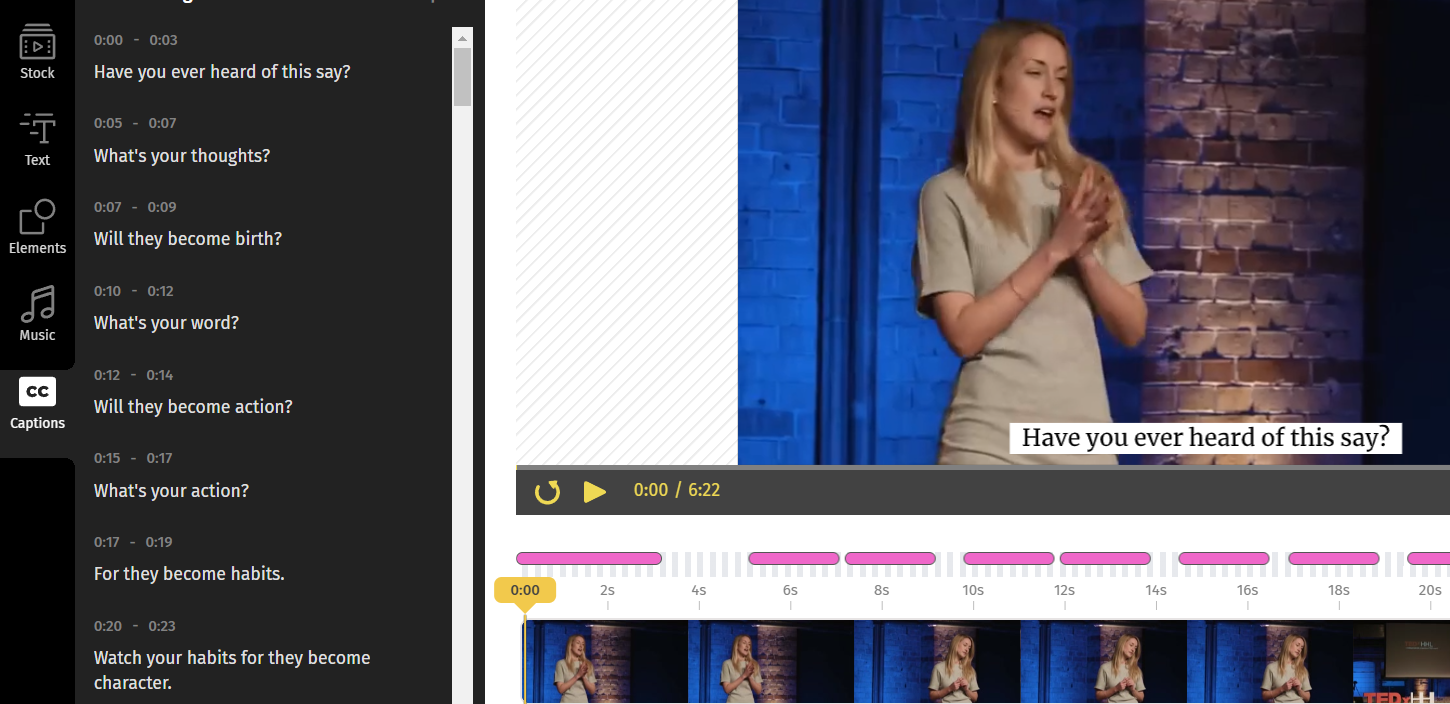
Task: Click the 10s mark on timeline ruler
Action: [973, 591]
